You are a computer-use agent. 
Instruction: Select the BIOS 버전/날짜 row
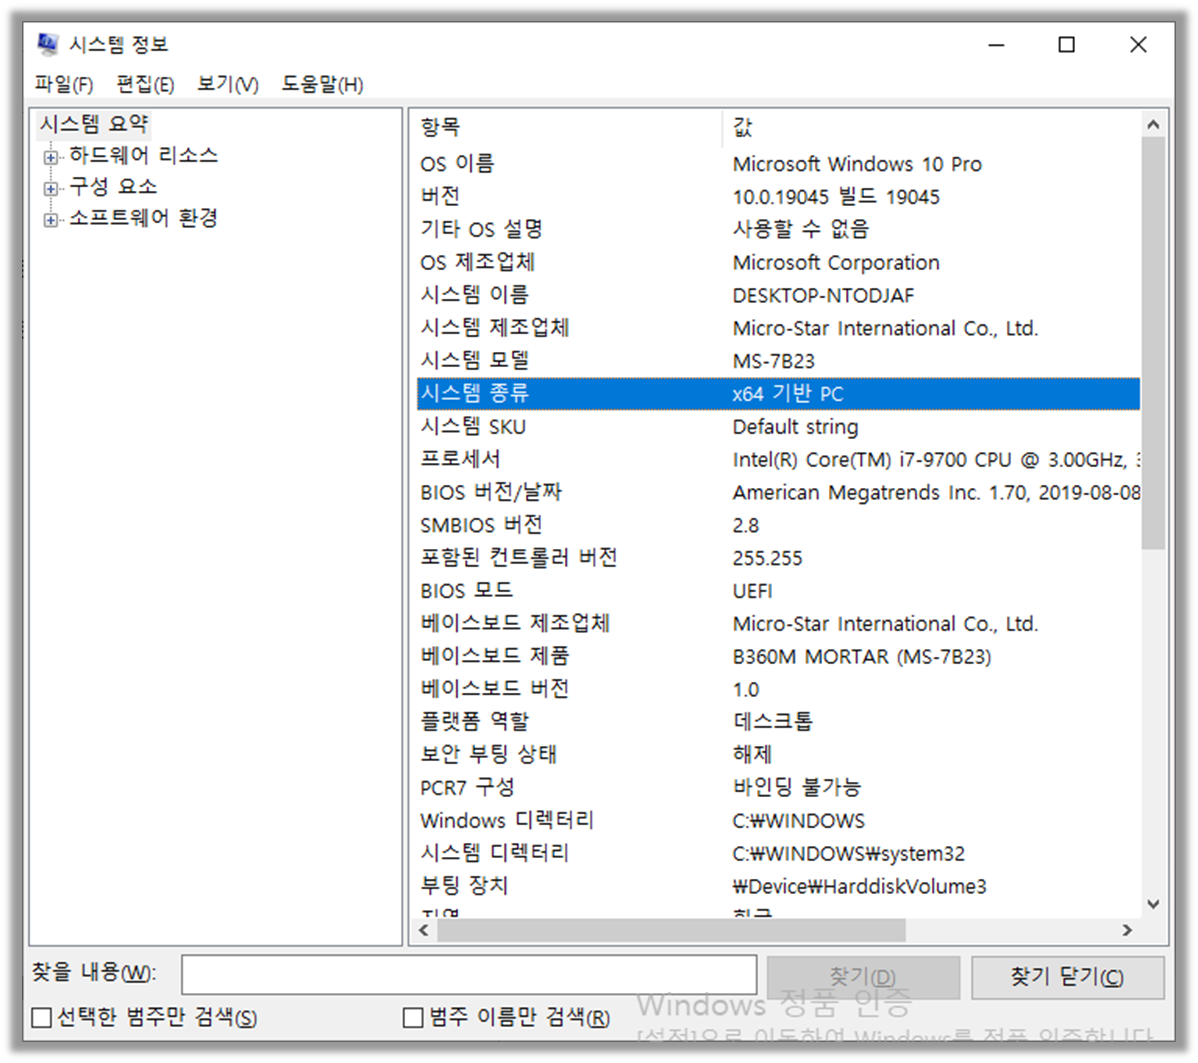click(779, 493)
